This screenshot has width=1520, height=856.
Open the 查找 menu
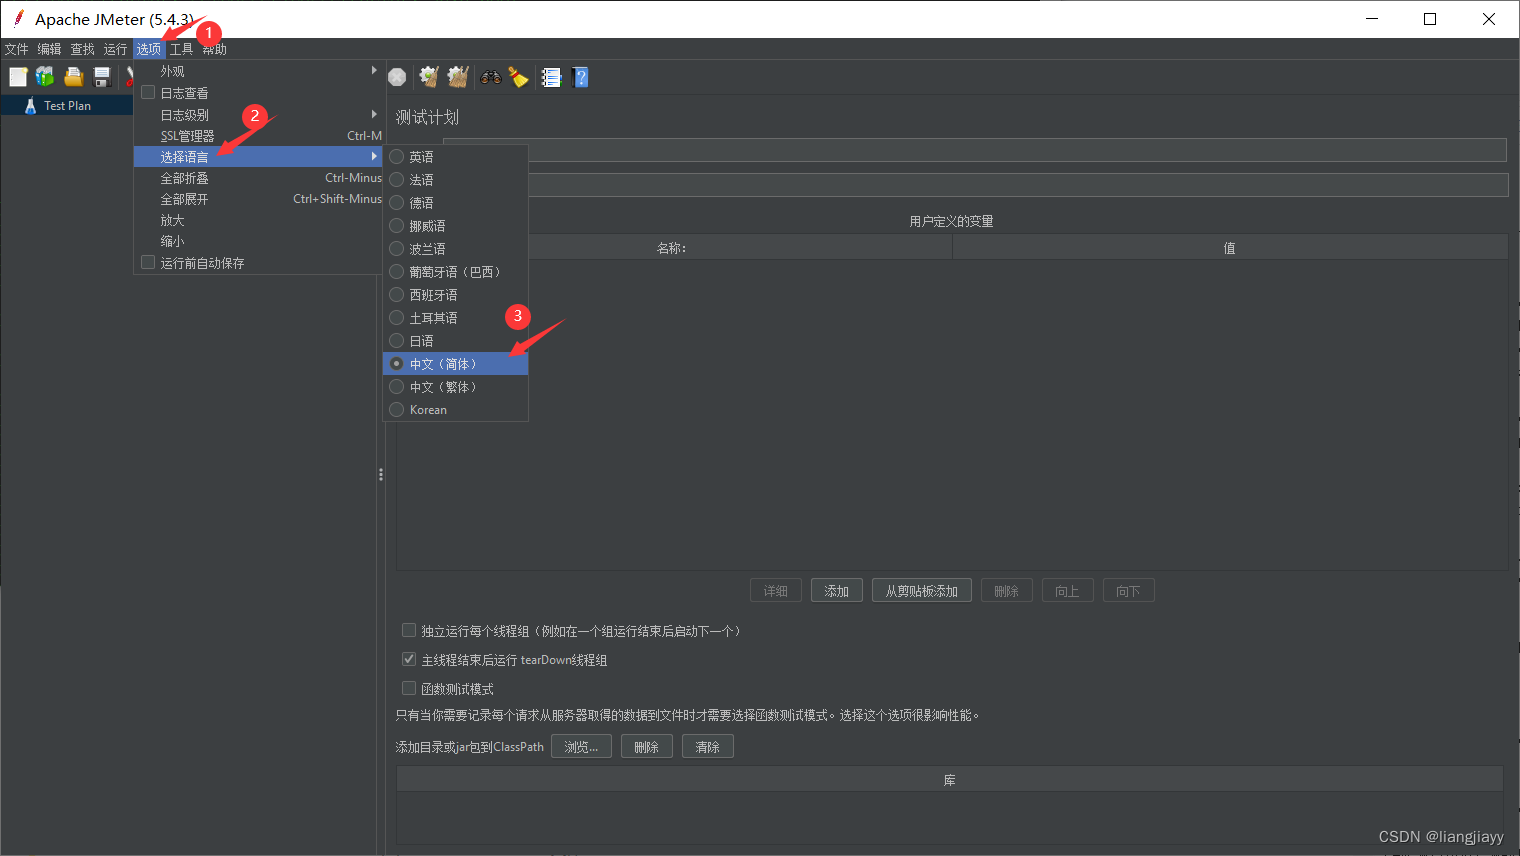(x=82, y=49)
